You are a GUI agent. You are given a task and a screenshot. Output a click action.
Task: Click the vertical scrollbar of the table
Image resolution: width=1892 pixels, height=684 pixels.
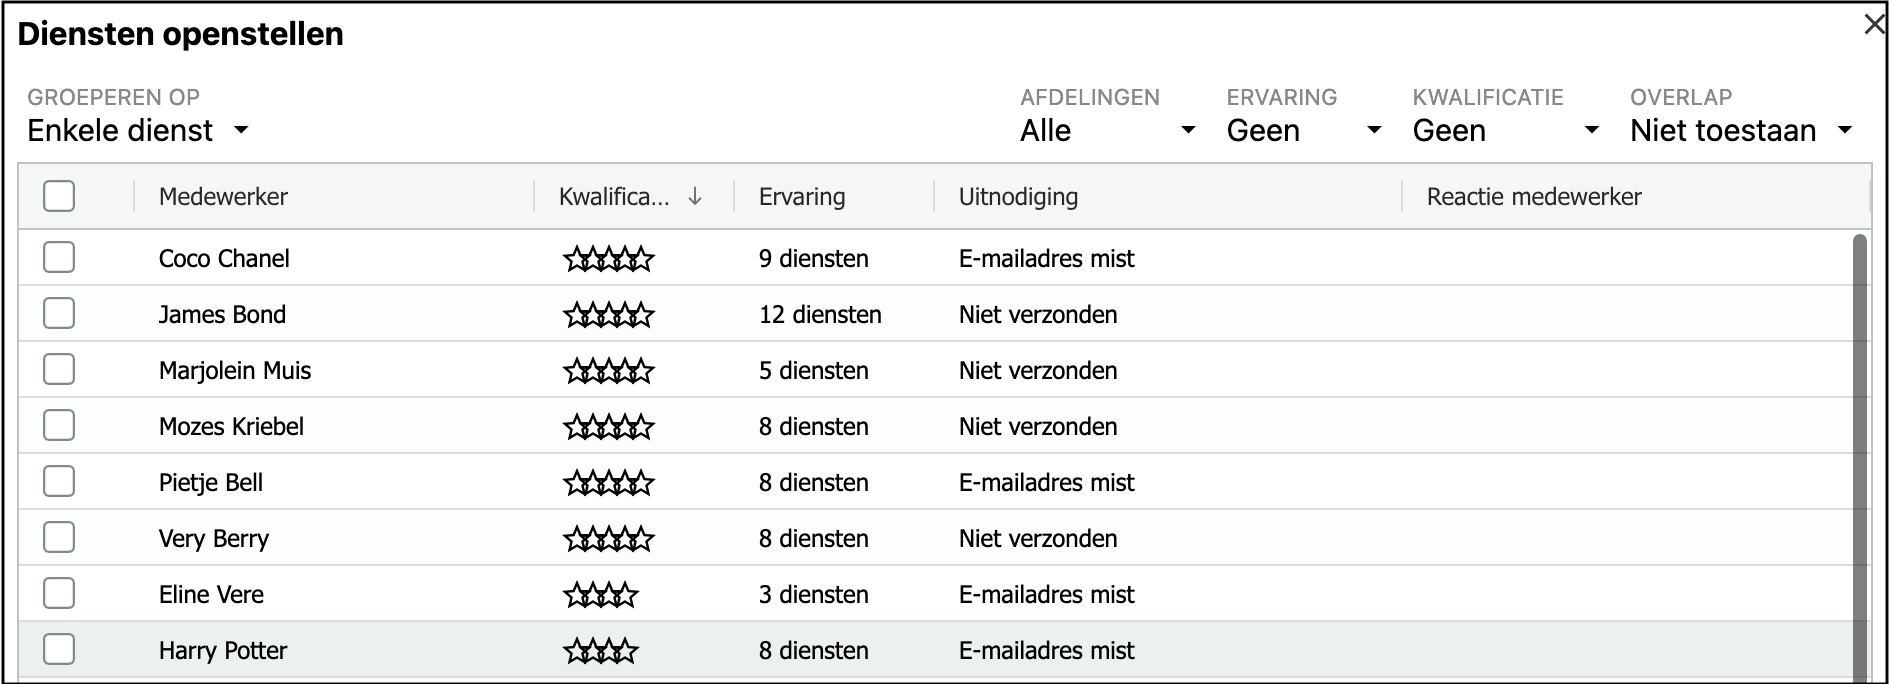1859,450
